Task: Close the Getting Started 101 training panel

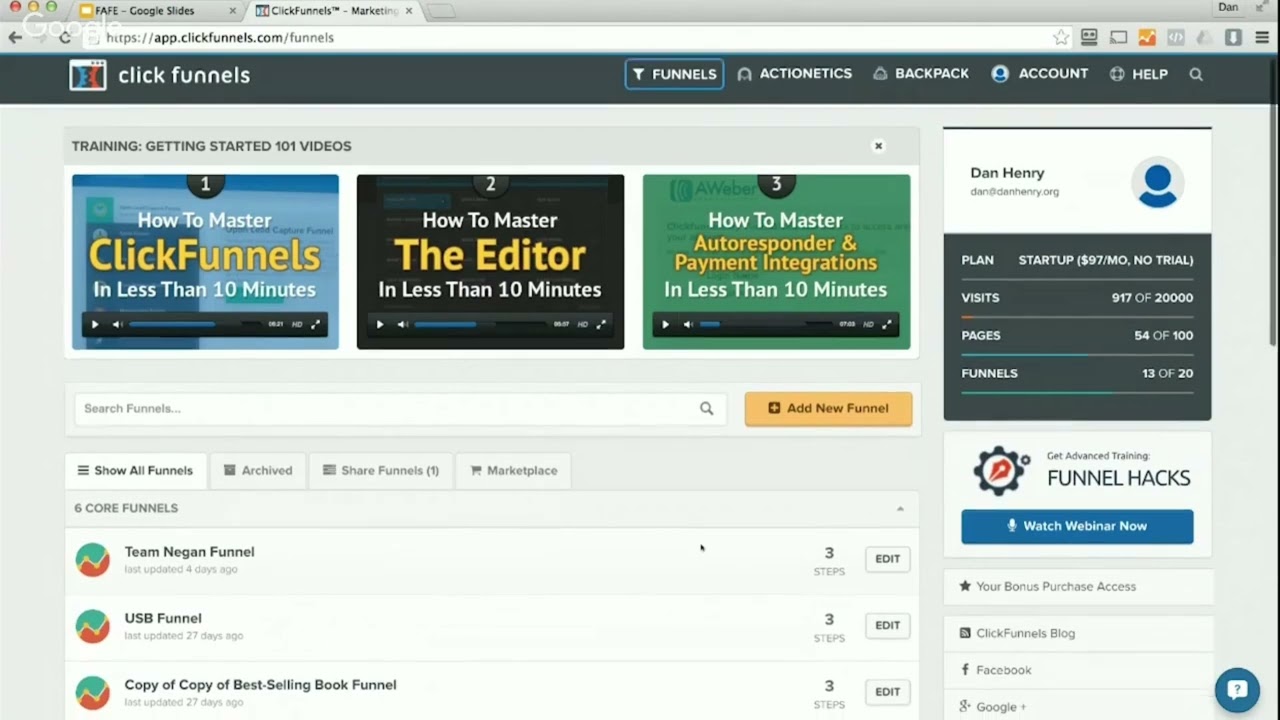Action: point(878,146)
